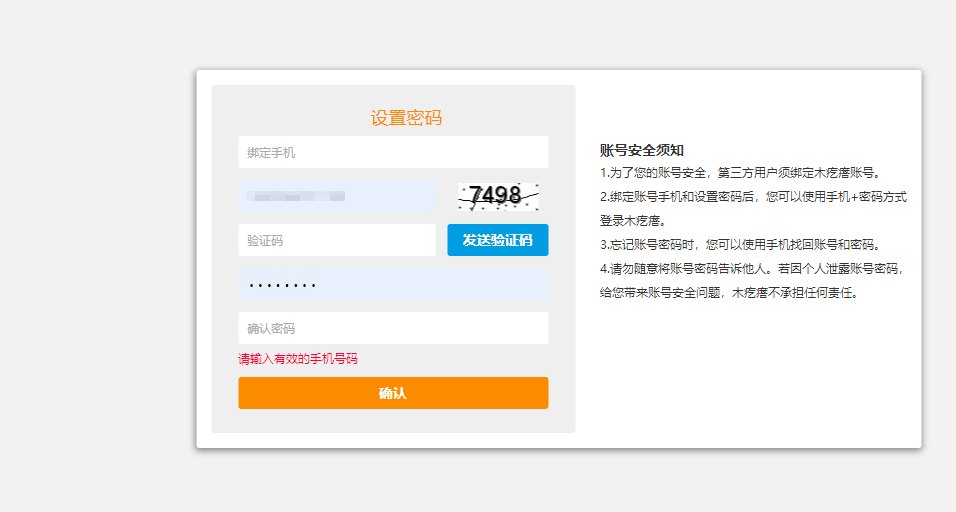Click the line 给您带来账号安全问题 disclaimer
This screenshot has width=956, height=512.
(x=730, y=293)
